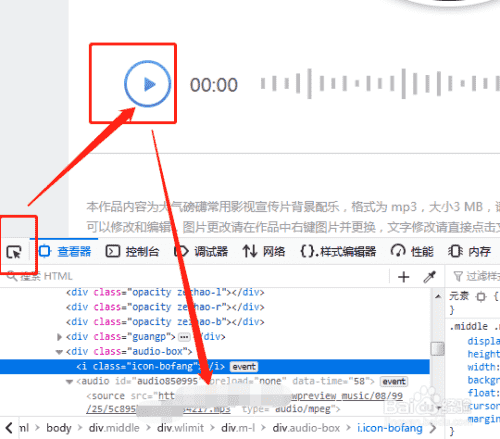Select div.wlimit in the breadcrumb
500x439 pixels.
180,428
